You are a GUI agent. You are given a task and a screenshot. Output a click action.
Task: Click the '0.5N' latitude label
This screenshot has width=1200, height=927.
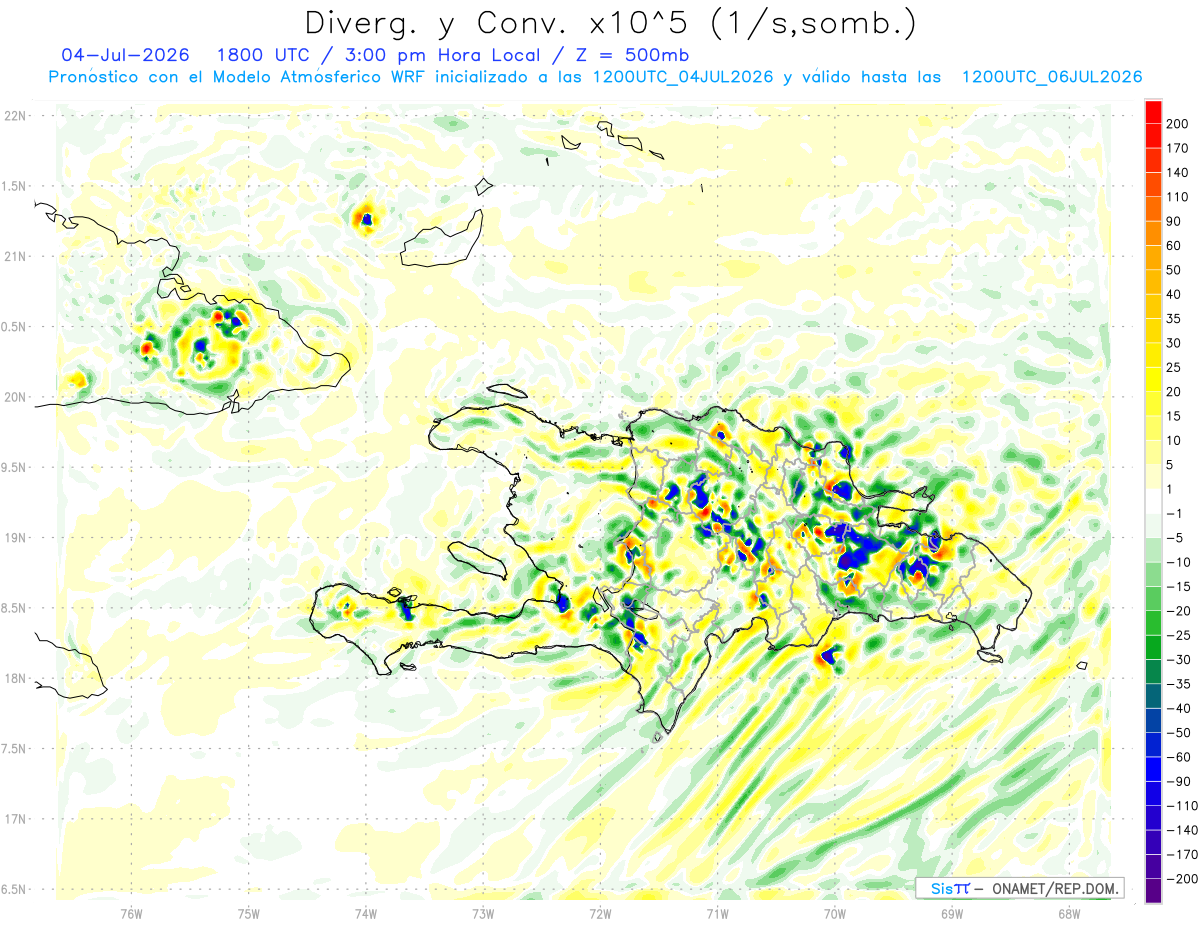[x=14, y=327]
